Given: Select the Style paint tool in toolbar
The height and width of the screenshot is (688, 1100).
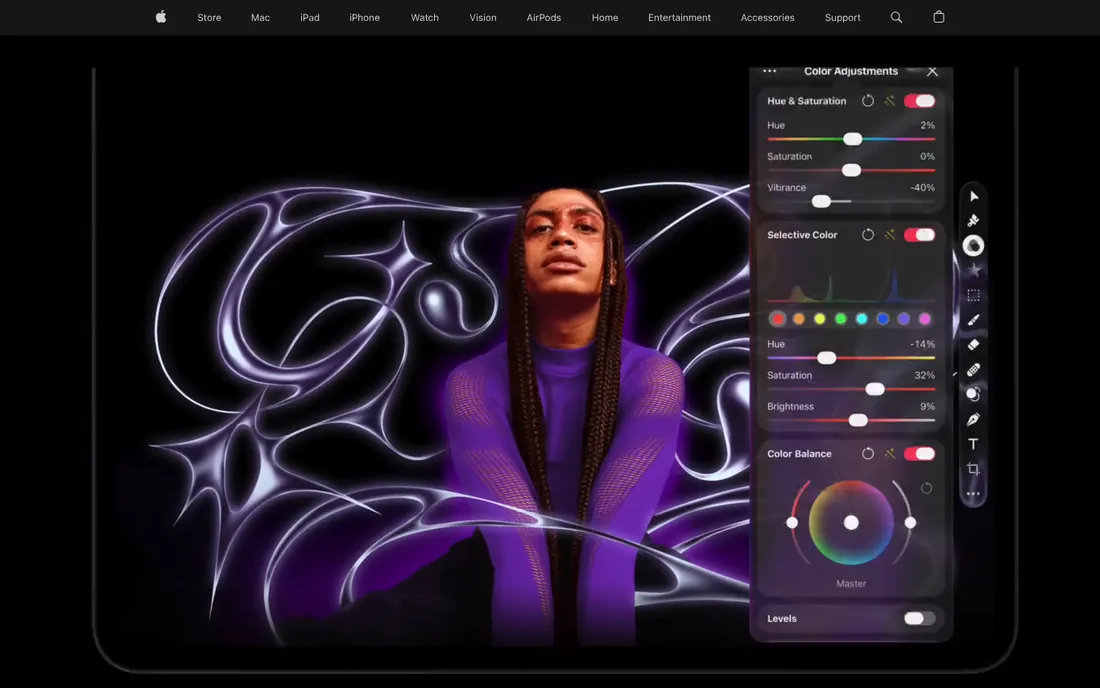Looking at the screenshot, I should pos(974,221).
